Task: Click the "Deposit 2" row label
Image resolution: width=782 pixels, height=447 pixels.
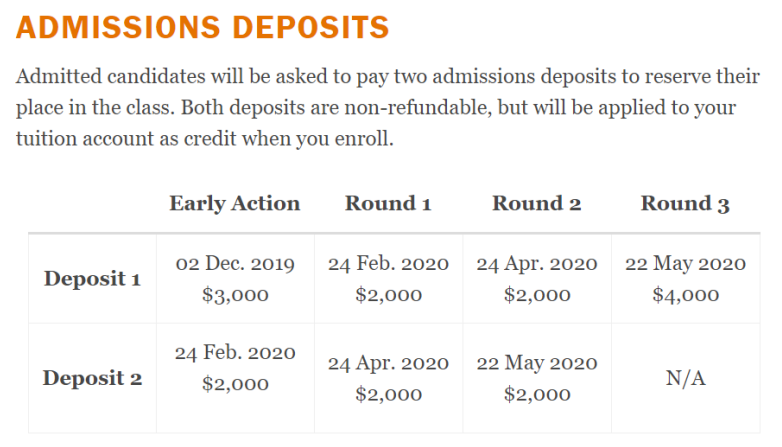Action: (x=92, y=379)
